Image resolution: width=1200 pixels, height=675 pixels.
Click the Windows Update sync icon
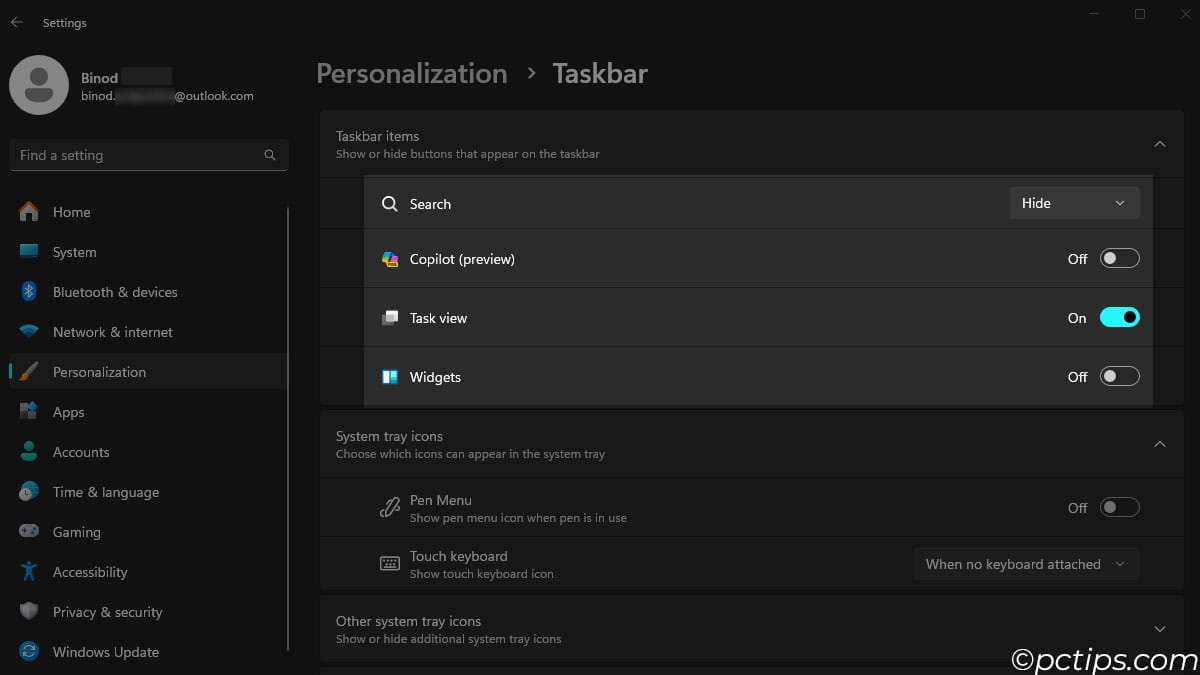(x=29, y=652)
